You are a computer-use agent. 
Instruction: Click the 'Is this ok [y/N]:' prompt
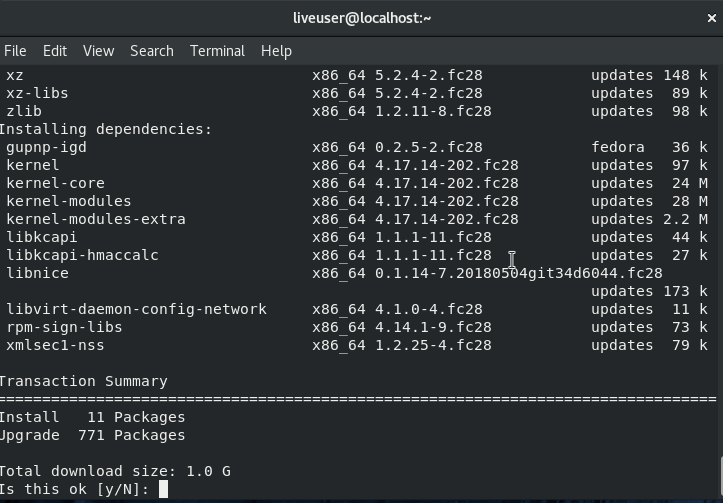pos(74,489)
